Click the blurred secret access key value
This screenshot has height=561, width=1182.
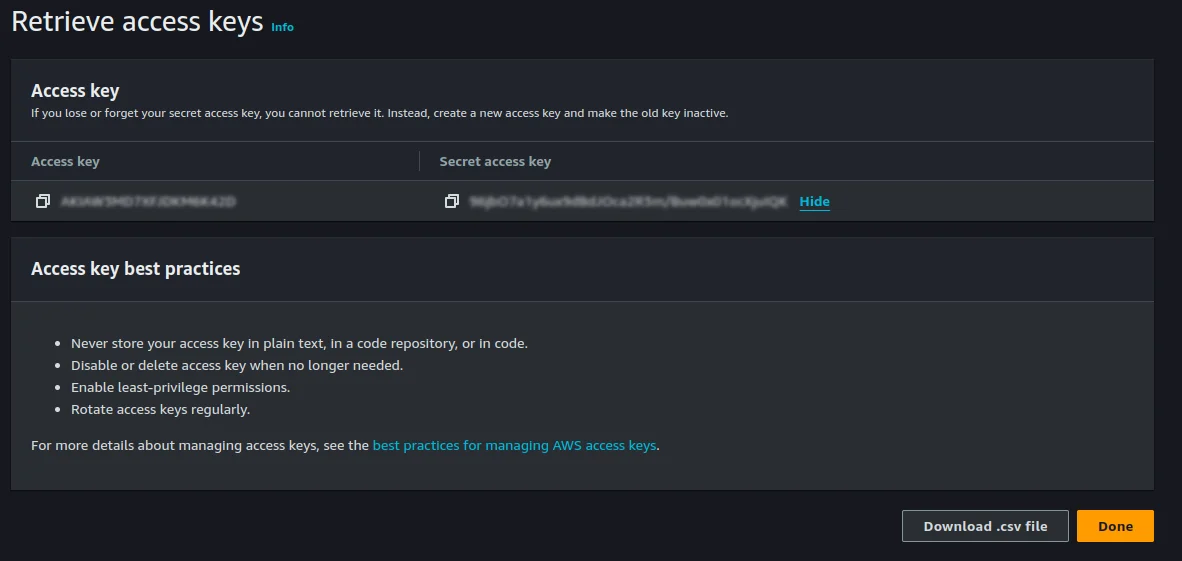pyautogui.click(x=629, y=201)
